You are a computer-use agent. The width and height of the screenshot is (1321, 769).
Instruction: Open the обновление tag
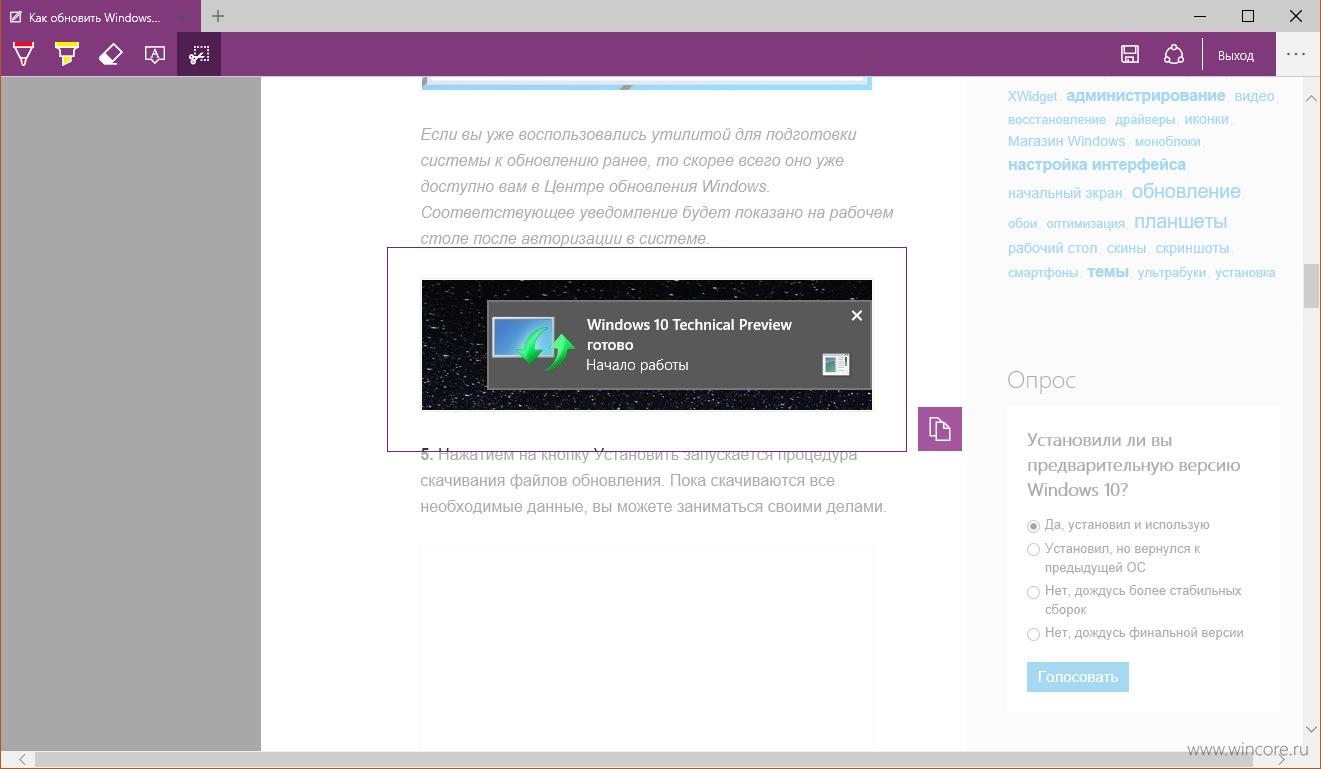coord(1186,191)
